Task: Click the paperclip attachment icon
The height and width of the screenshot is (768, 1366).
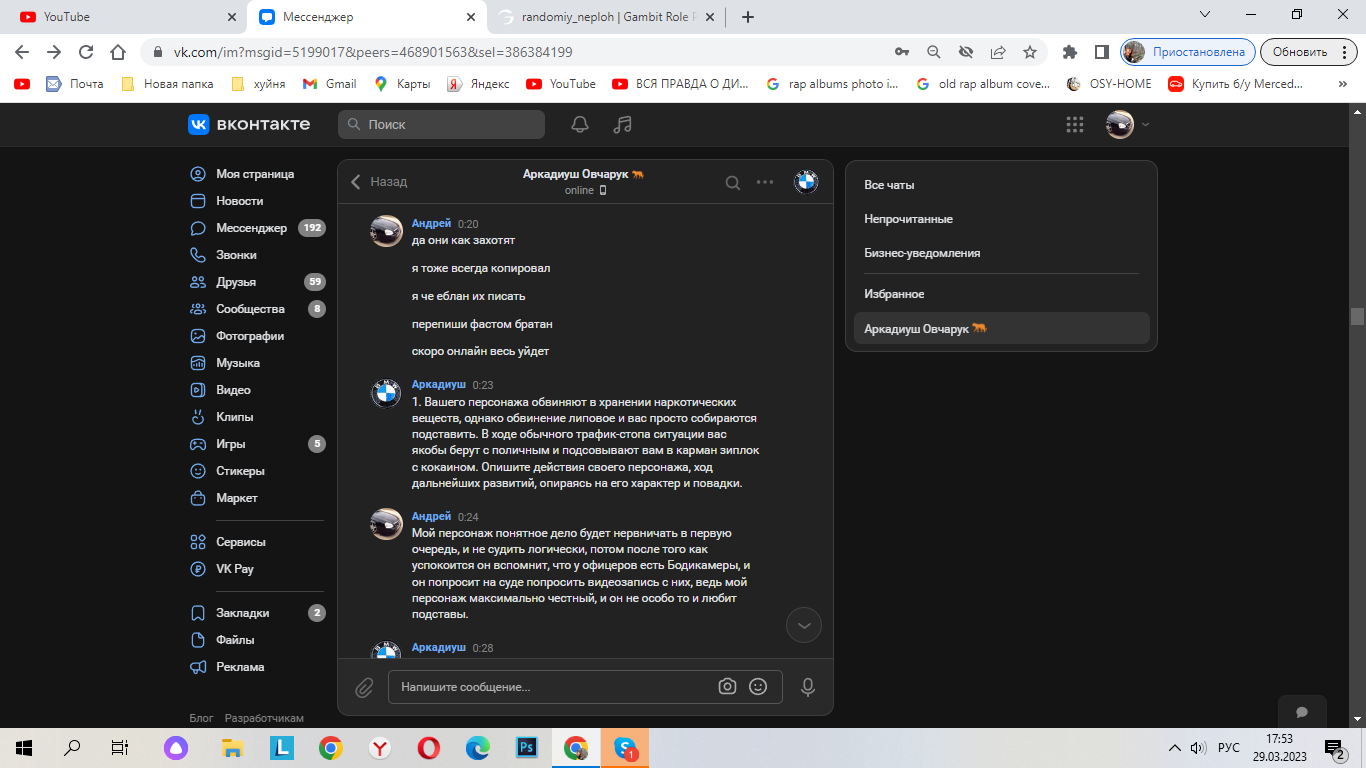Action: pos(364,687)
